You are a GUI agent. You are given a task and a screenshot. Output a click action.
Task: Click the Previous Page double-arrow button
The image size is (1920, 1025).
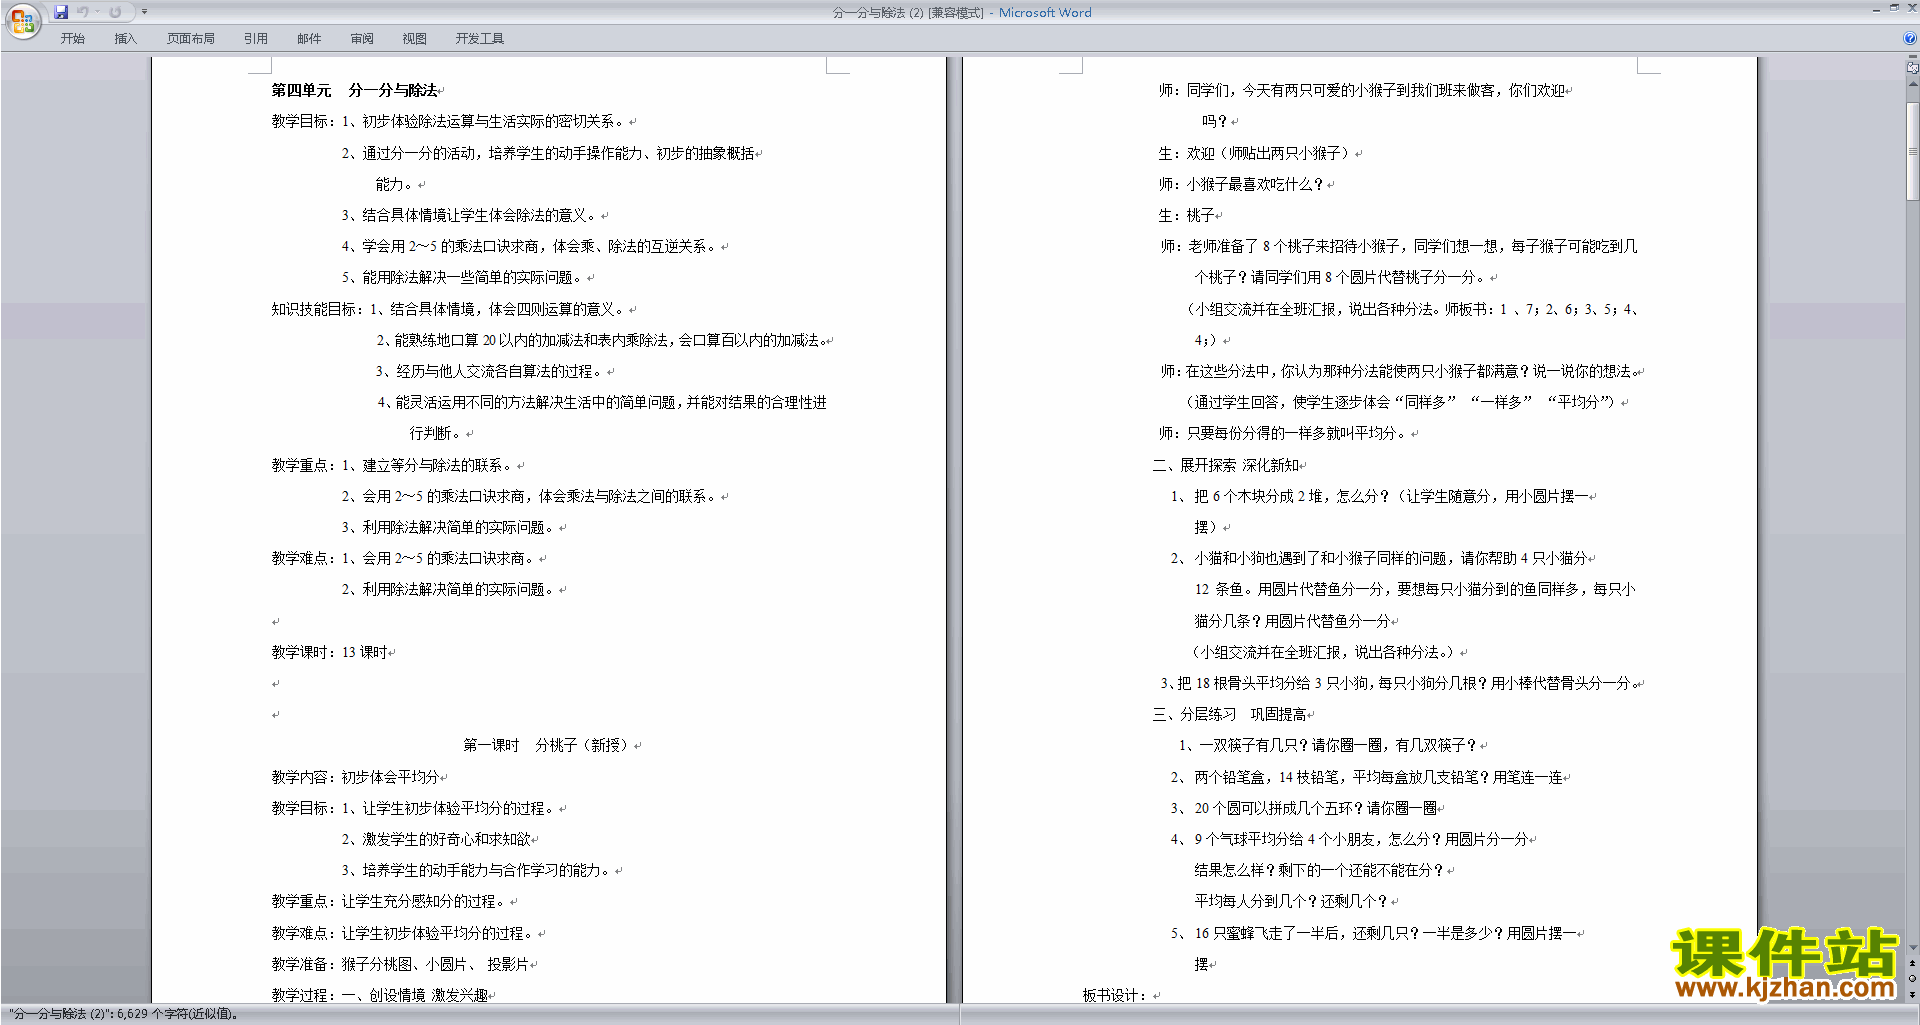tap(1912, 963)
